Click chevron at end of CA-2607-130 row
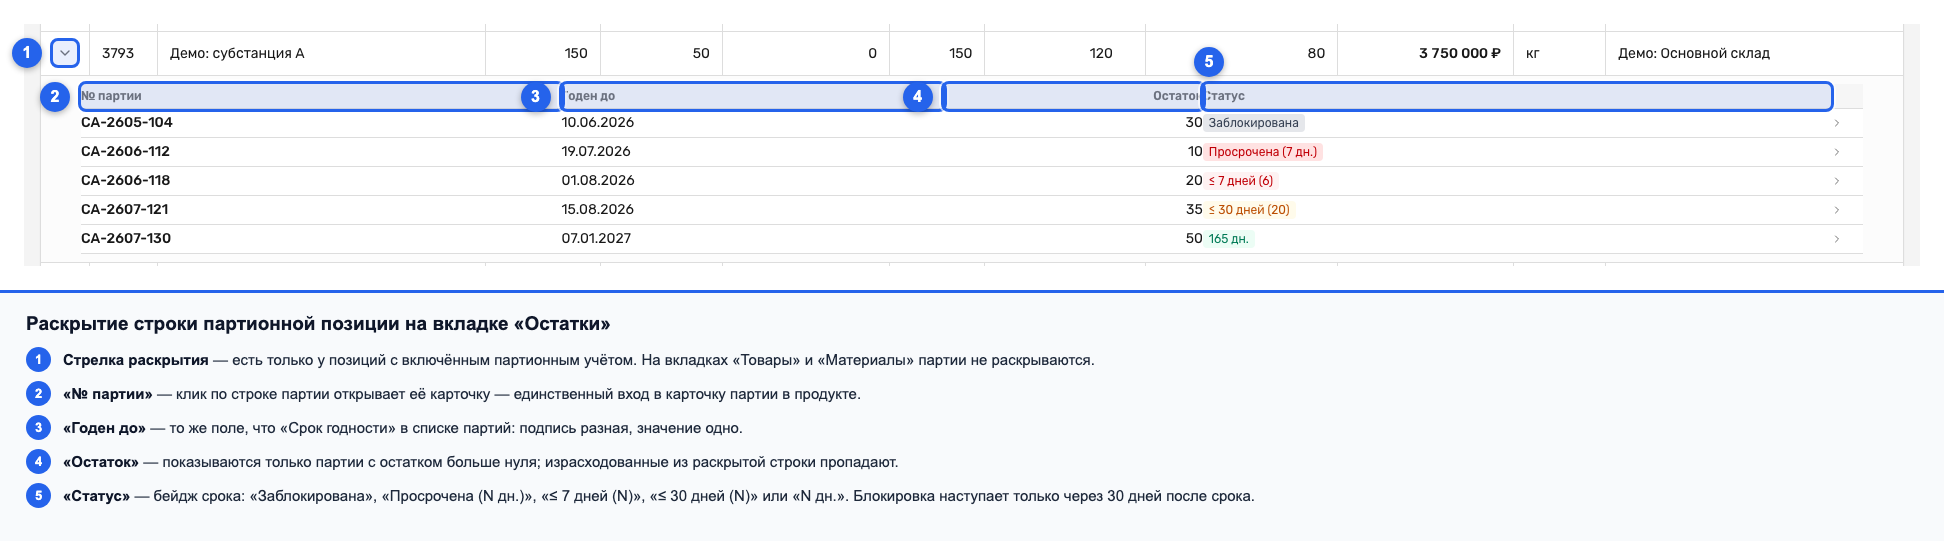1944x541 pixels. click(x=1837, y=239)
